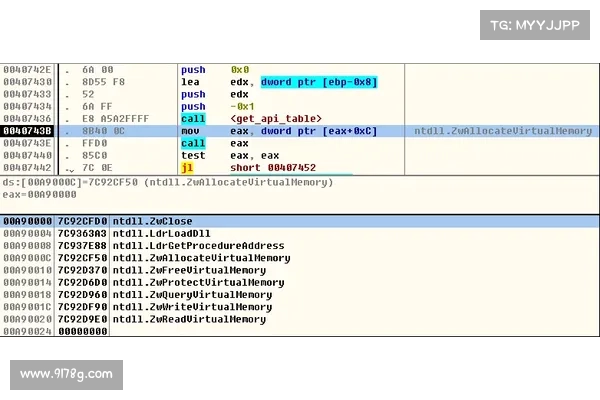Select highlighted mov eax instruction at 0040743B
Viewport: 600px width, 400px height.
300,131
